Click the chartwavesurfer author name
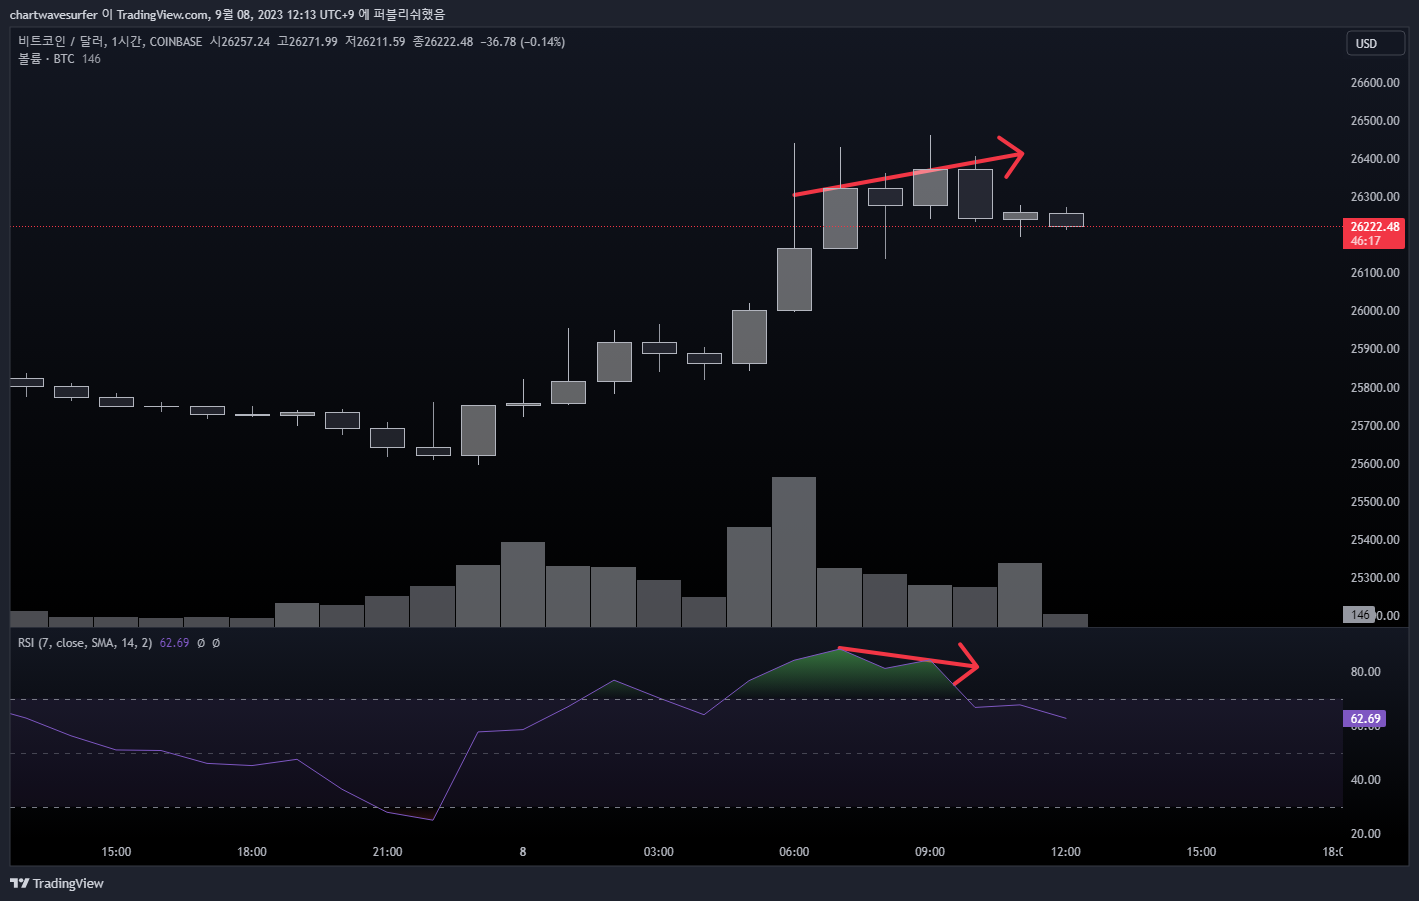This screenshot has height=901, width=1419. pyautogui.click(x=53, y=14)
